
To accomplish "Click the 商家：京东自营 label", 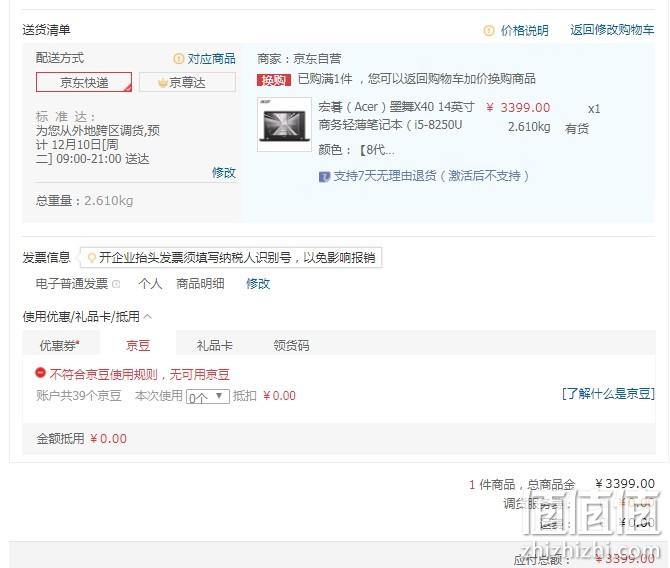I will (x=299, y=59).
